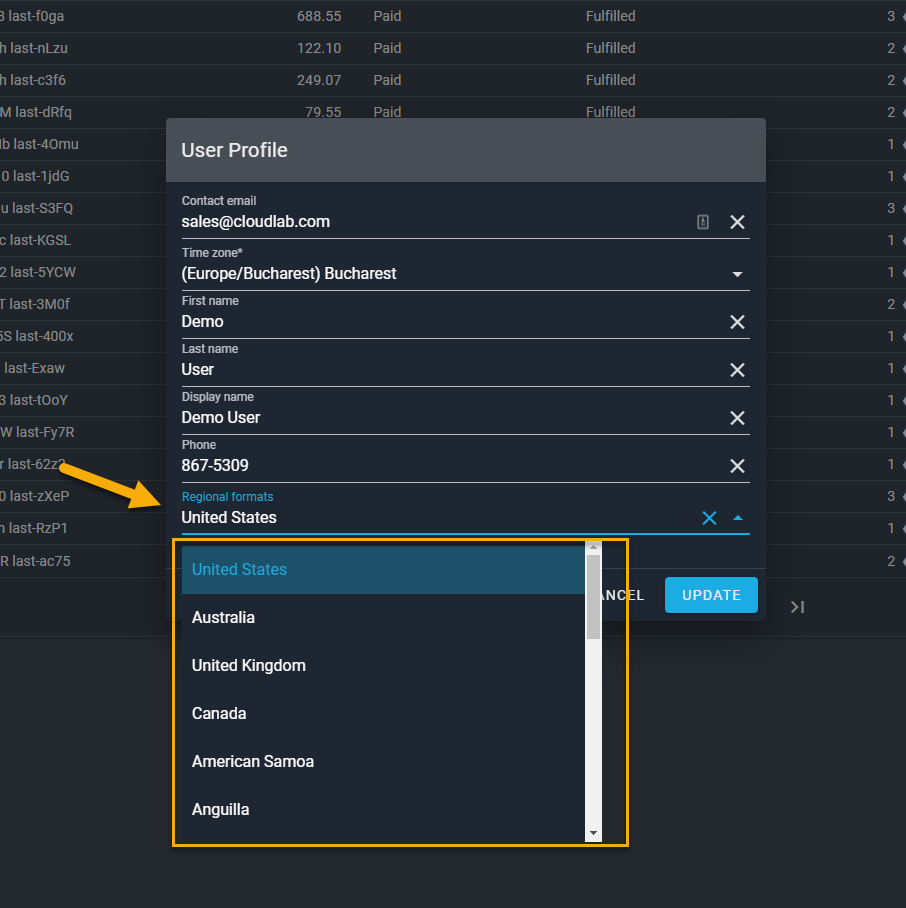The width and height of the screenshot is (906, 908).
Task: Clear the Contact email field
Action: (x=737, y=222)
